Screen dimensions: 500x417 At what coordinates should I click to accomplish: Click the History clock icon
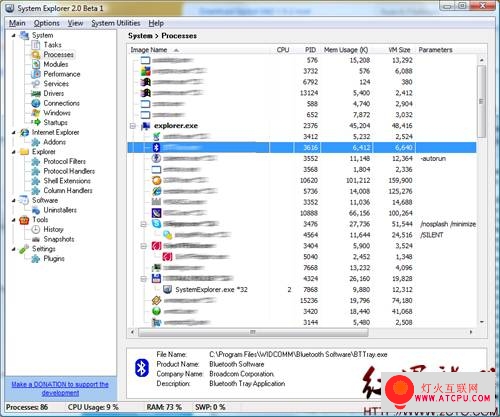click(x=36, y=230)
